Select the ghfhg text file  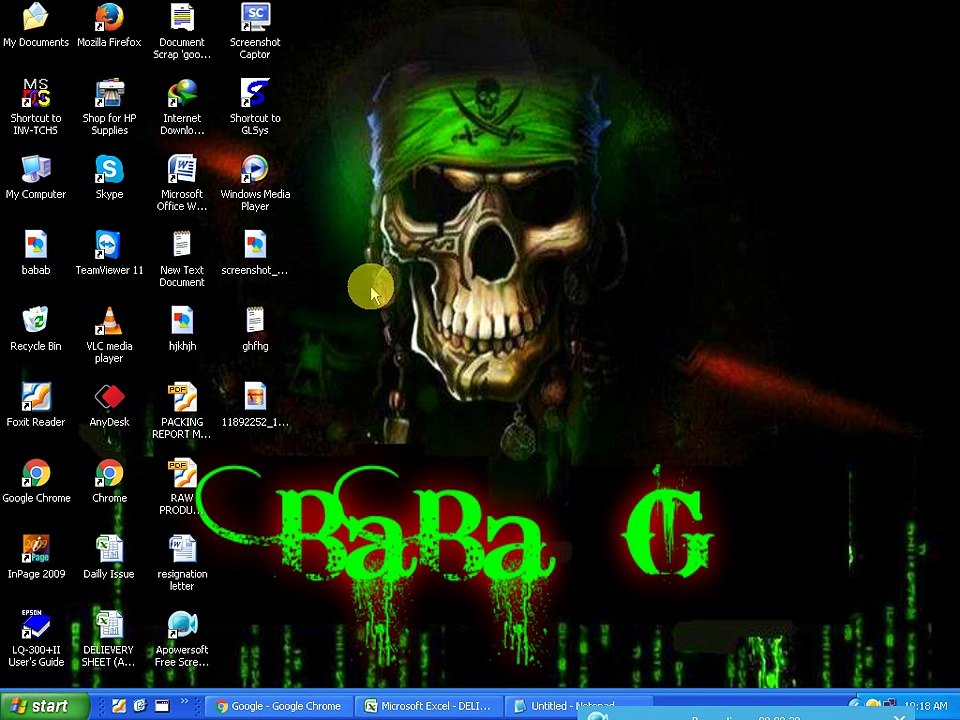[255, 329]
